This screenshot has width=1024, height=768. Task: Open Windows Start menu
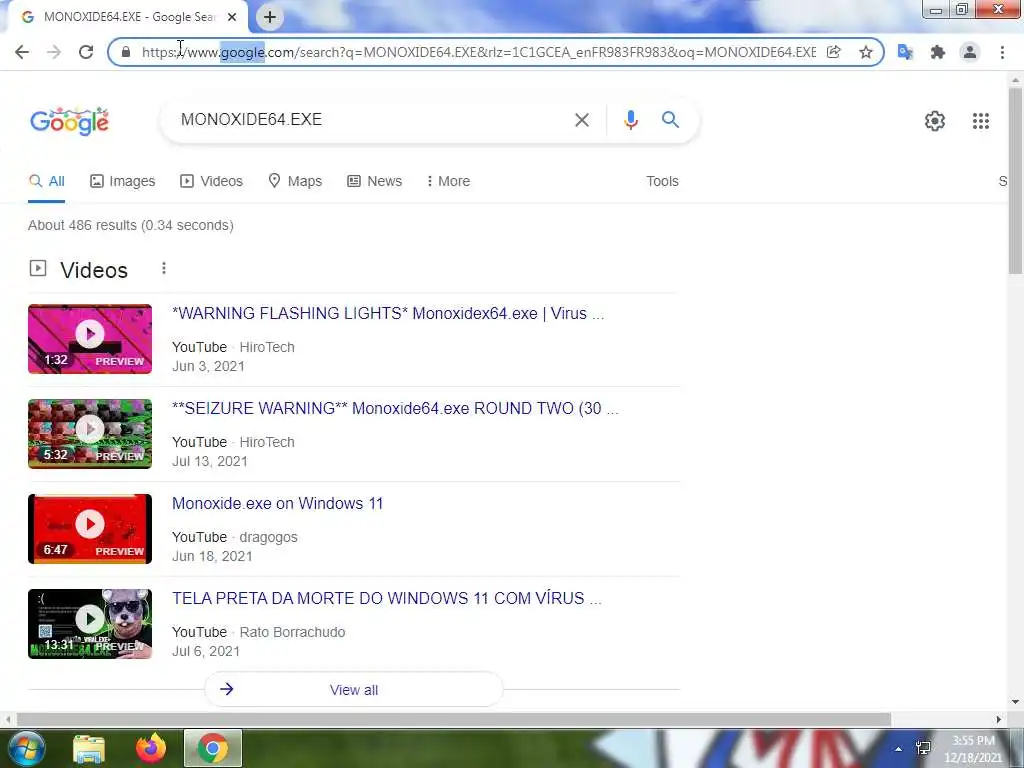(x=27, y=748)
